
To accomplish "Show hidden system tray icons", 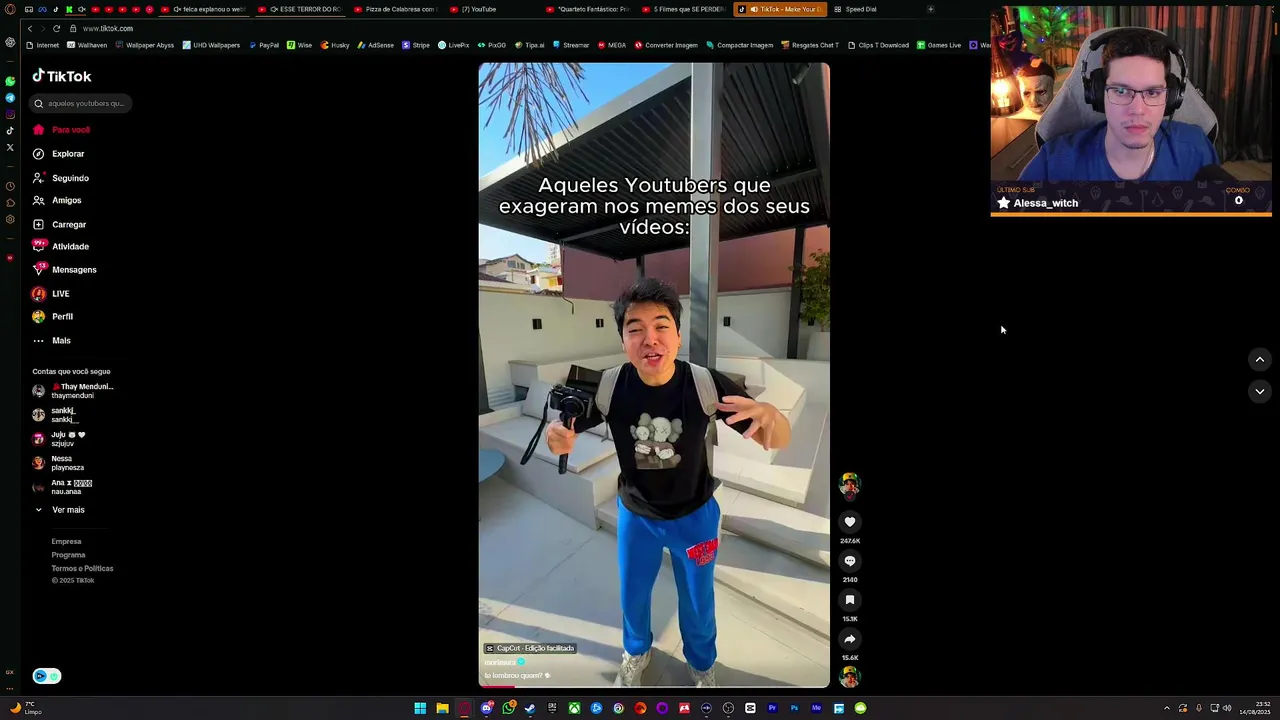I will (1166, 708).
